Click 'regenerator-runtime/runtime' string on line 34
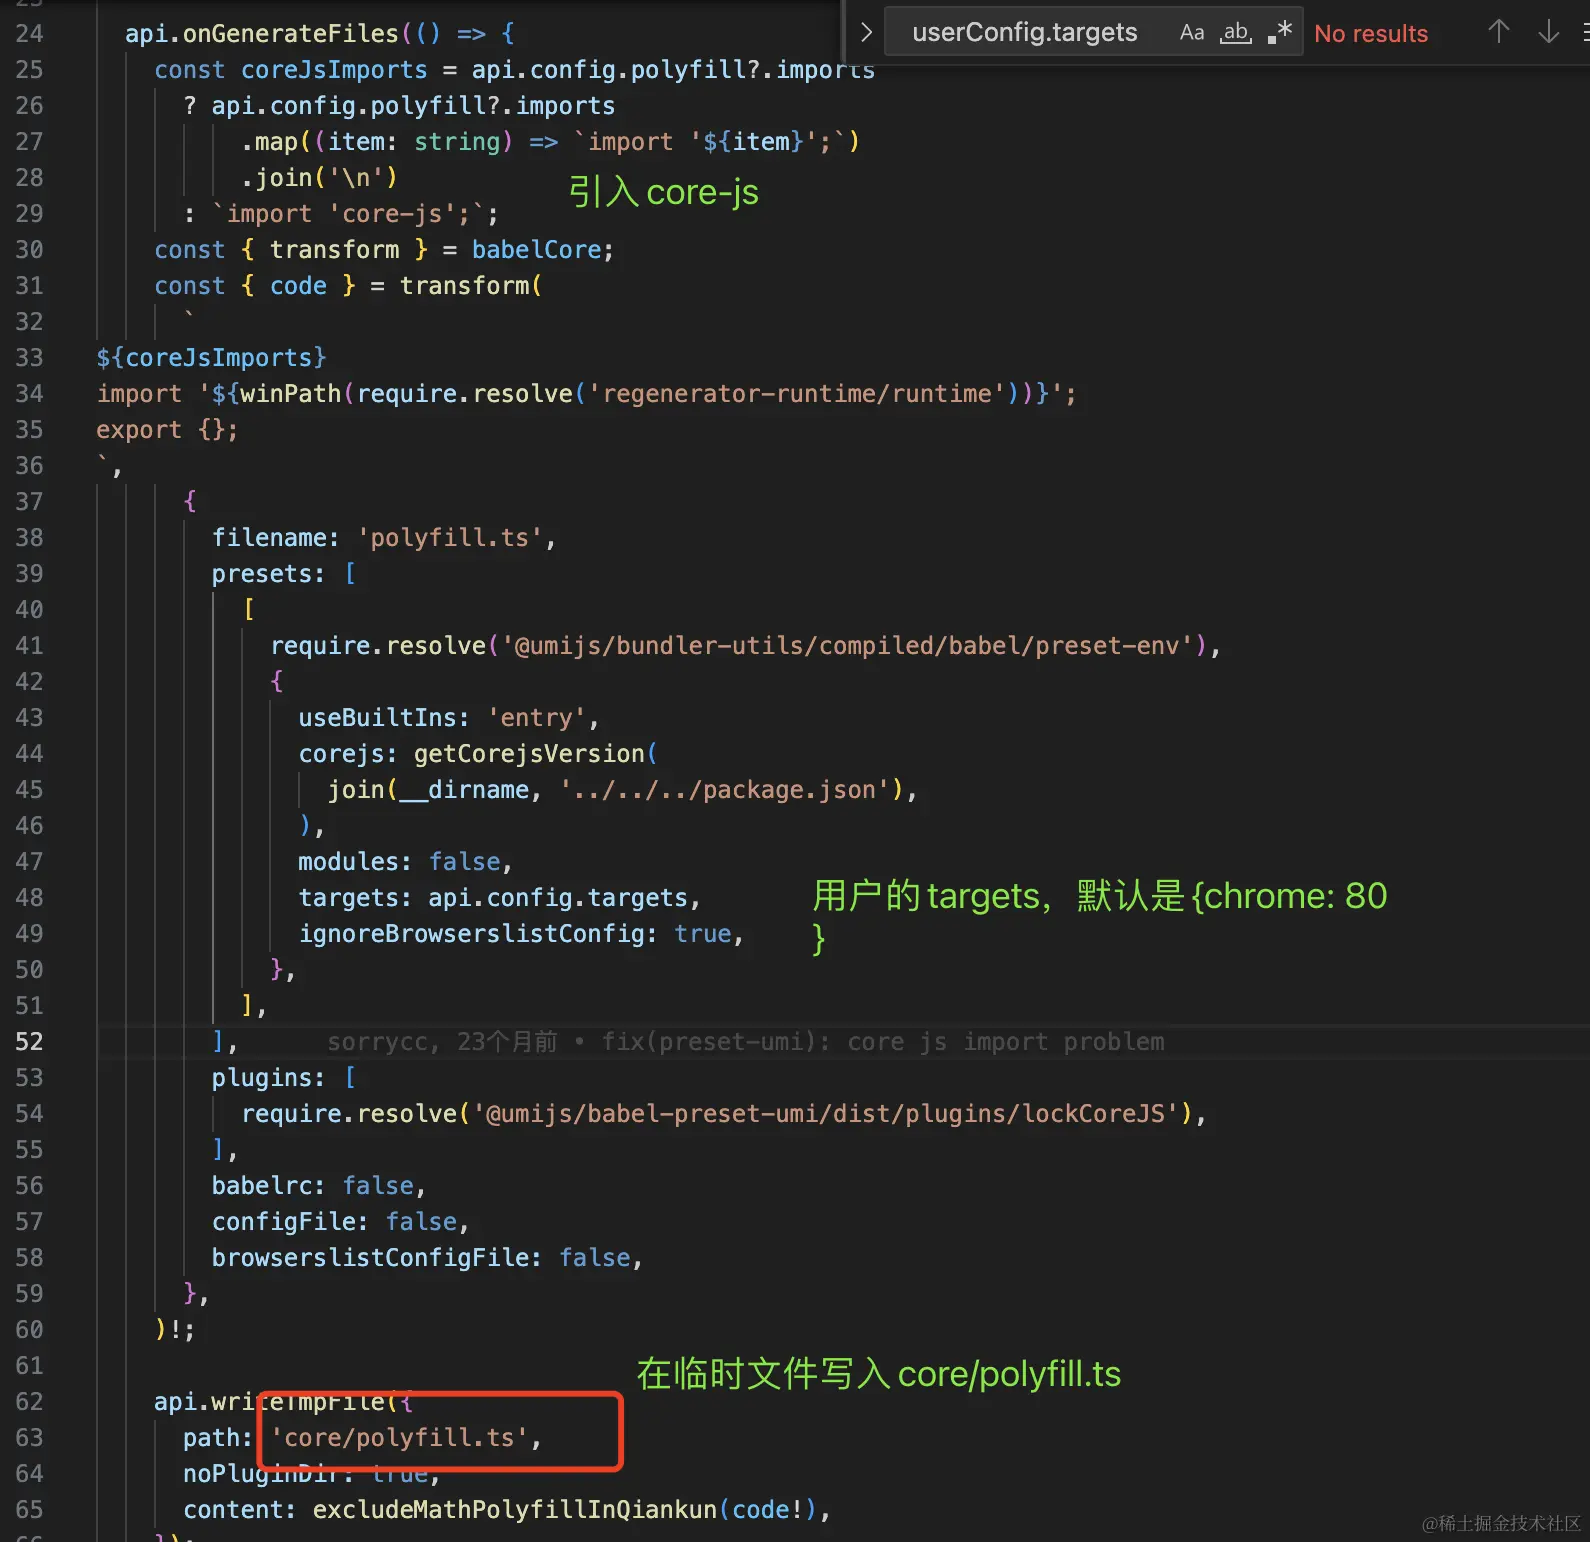 [797, 394]
